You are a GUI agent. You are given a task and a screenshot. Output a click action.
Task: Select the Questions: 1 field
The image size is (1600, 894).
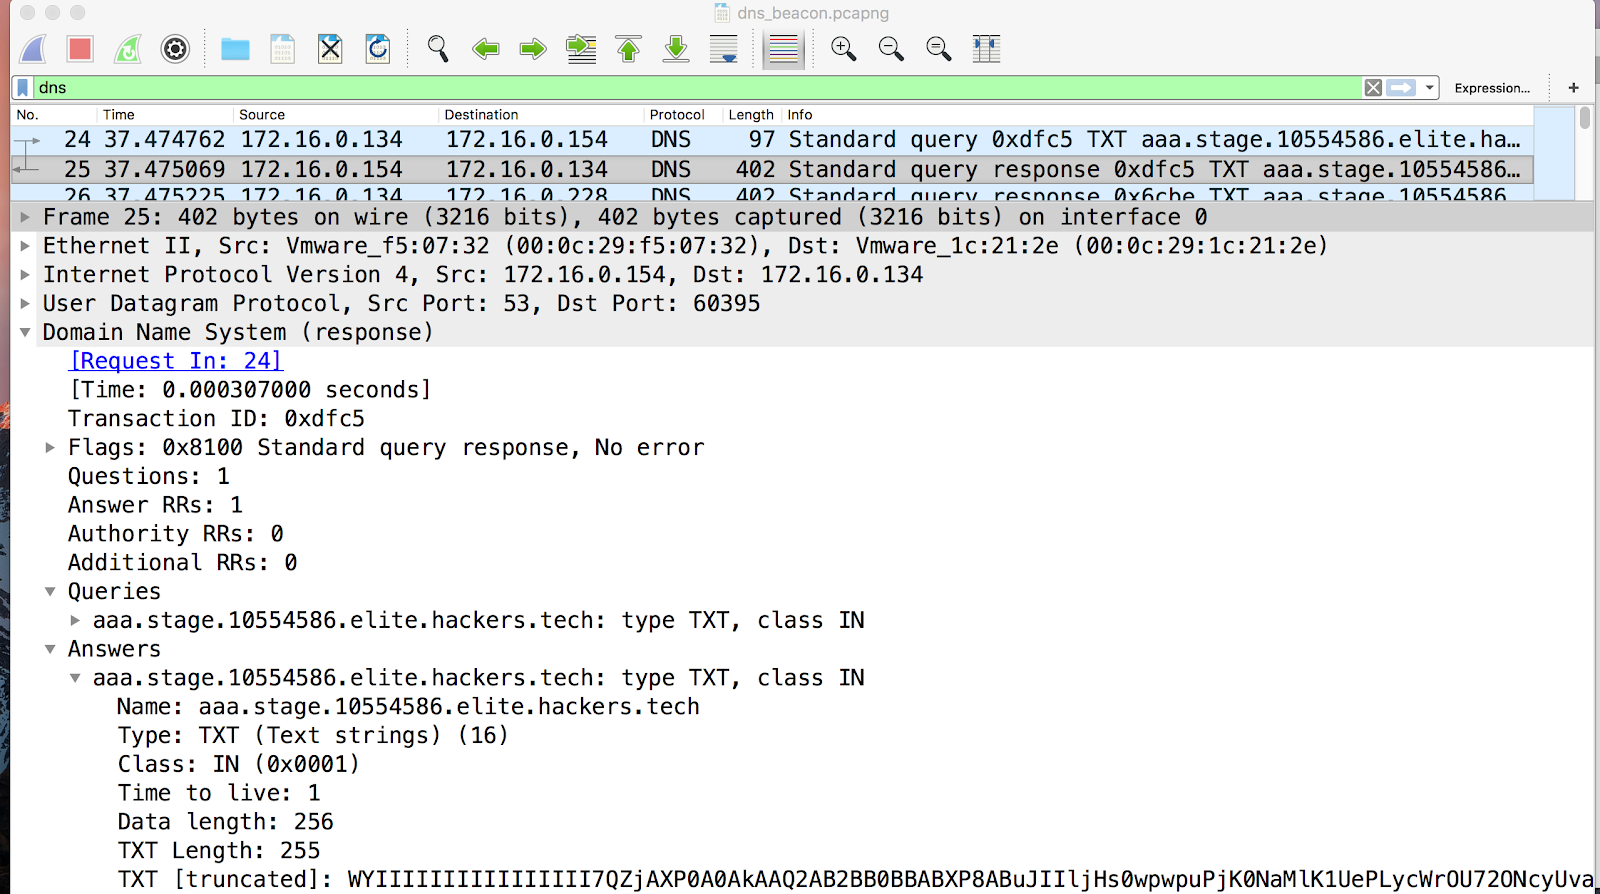[x=149, y=477]
